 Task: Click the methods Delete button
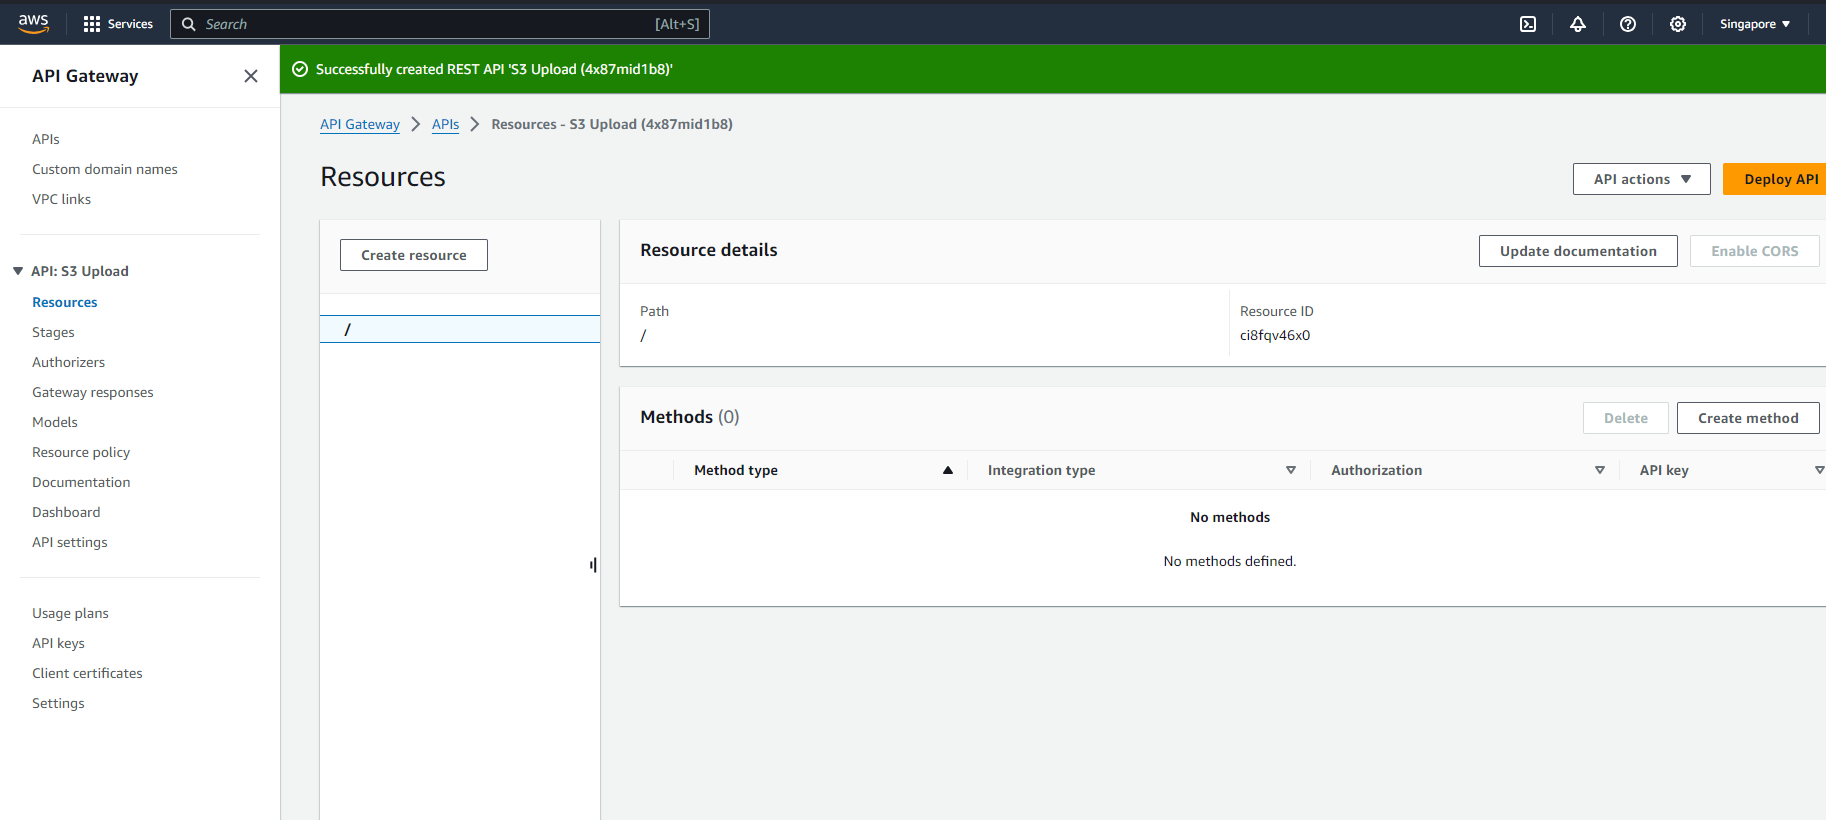point(1626,418)
